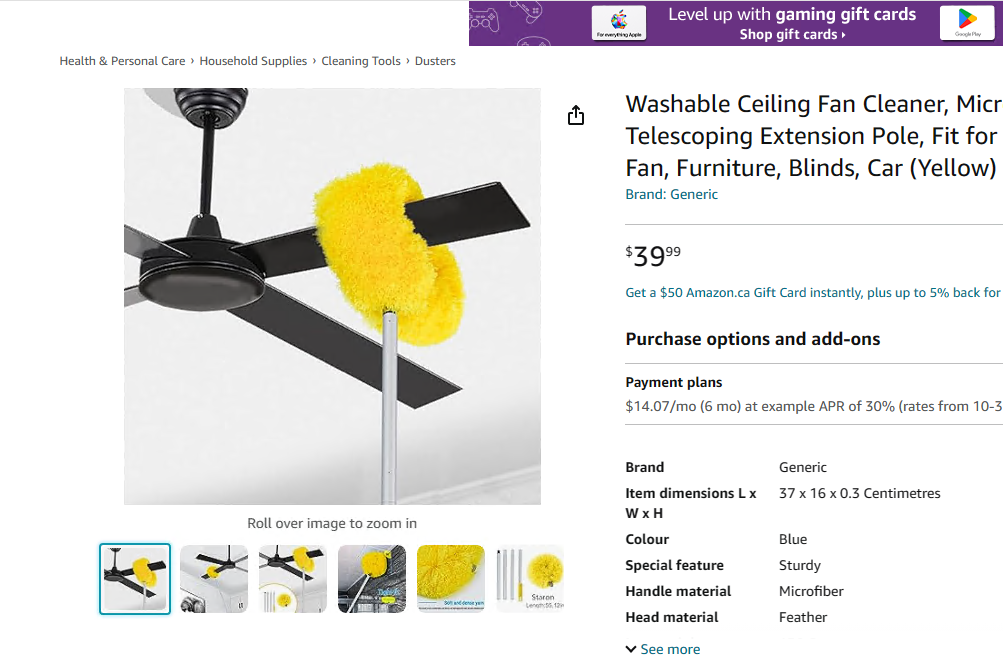The width and height of the screenshot is (1003, 655).
Task: Select the second thumbnail with ceiling corner
Action: 214,579
